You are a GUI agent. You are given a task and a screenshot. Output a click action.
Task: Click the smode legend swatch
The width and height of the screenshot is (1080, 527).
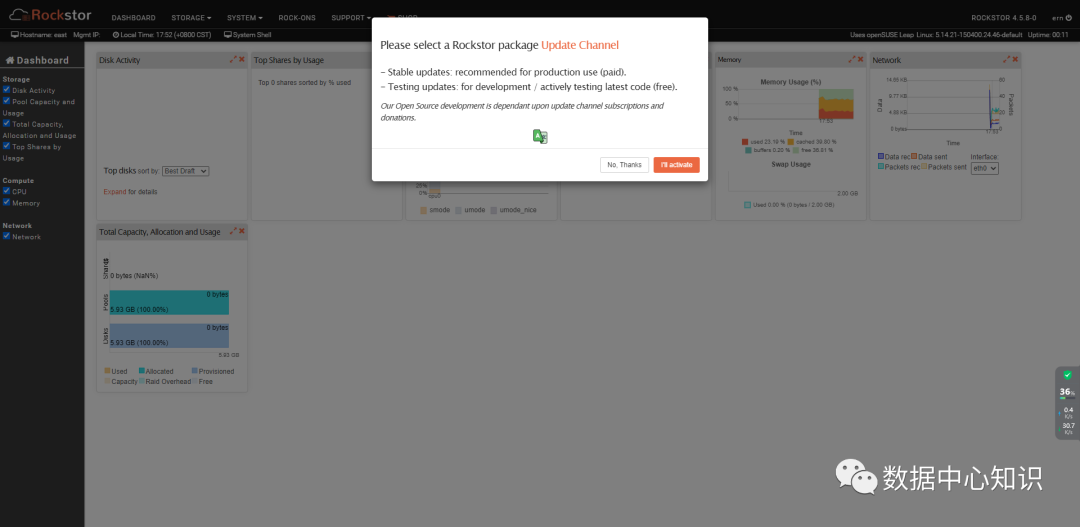[x=423, y=209]
